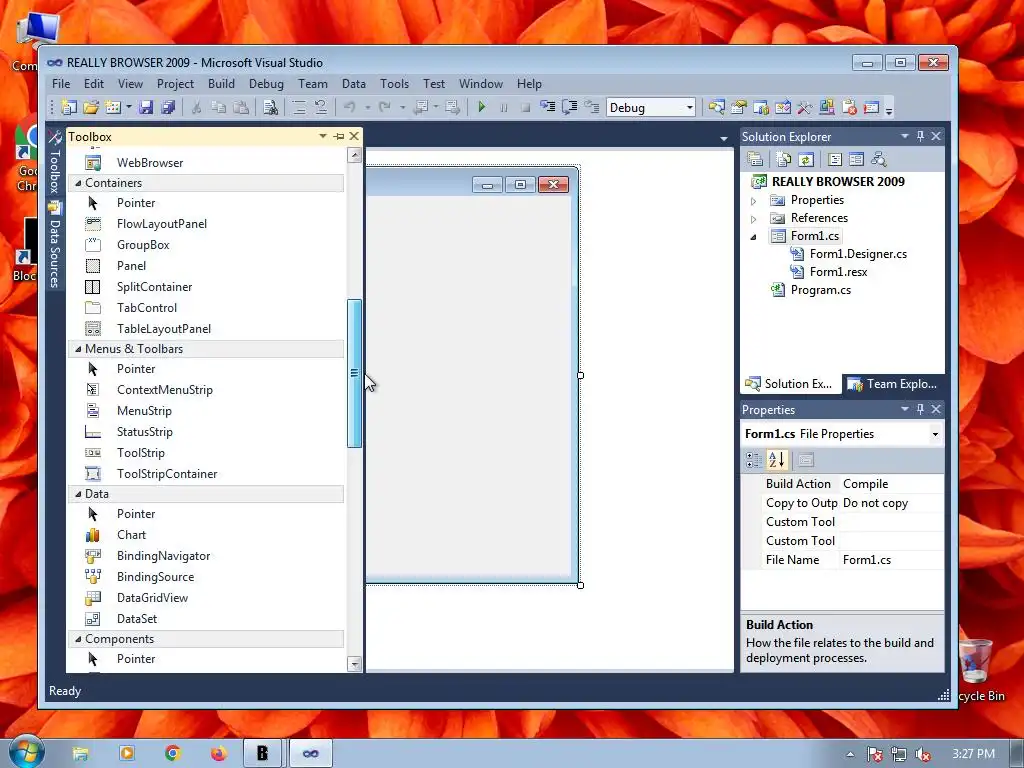Open Solution Explorer via toolbar icon
Screen dimensions: 1024x768
tap(716, 107)
